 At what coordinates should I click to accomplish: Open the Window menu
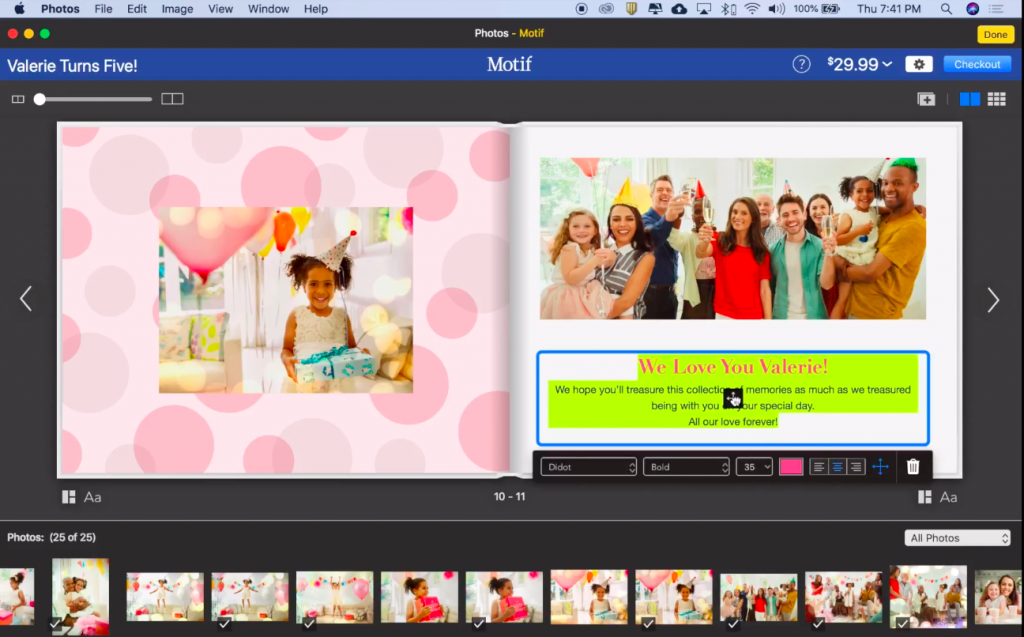tap(268, 9)
